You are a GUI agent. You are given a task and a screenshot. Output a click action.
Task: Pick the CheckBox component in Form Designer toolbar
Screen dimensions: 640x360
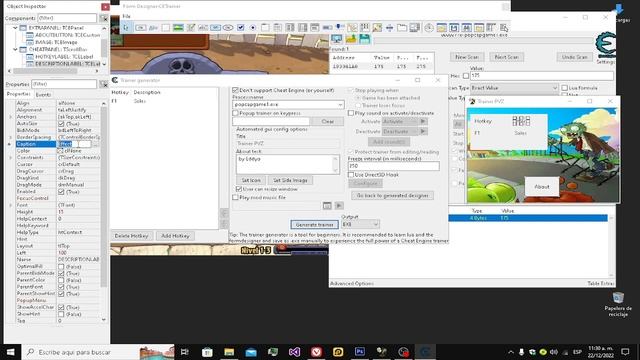[x=240, y=27]
